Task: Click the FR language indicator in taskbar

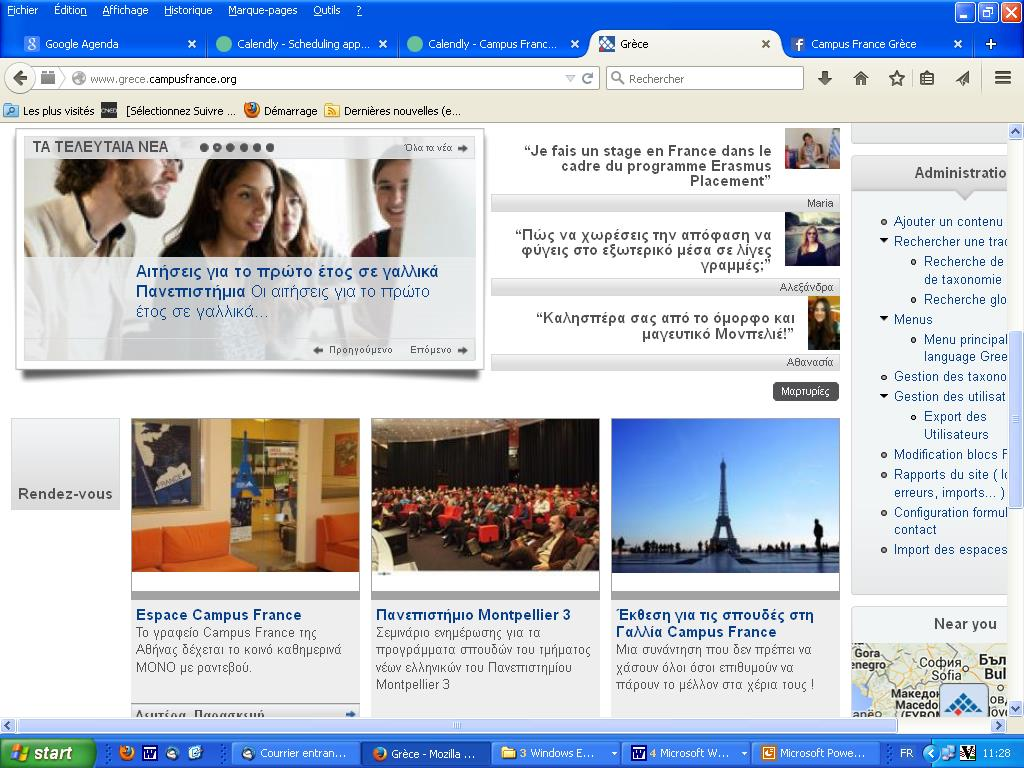Action: [x=906, y=753]
